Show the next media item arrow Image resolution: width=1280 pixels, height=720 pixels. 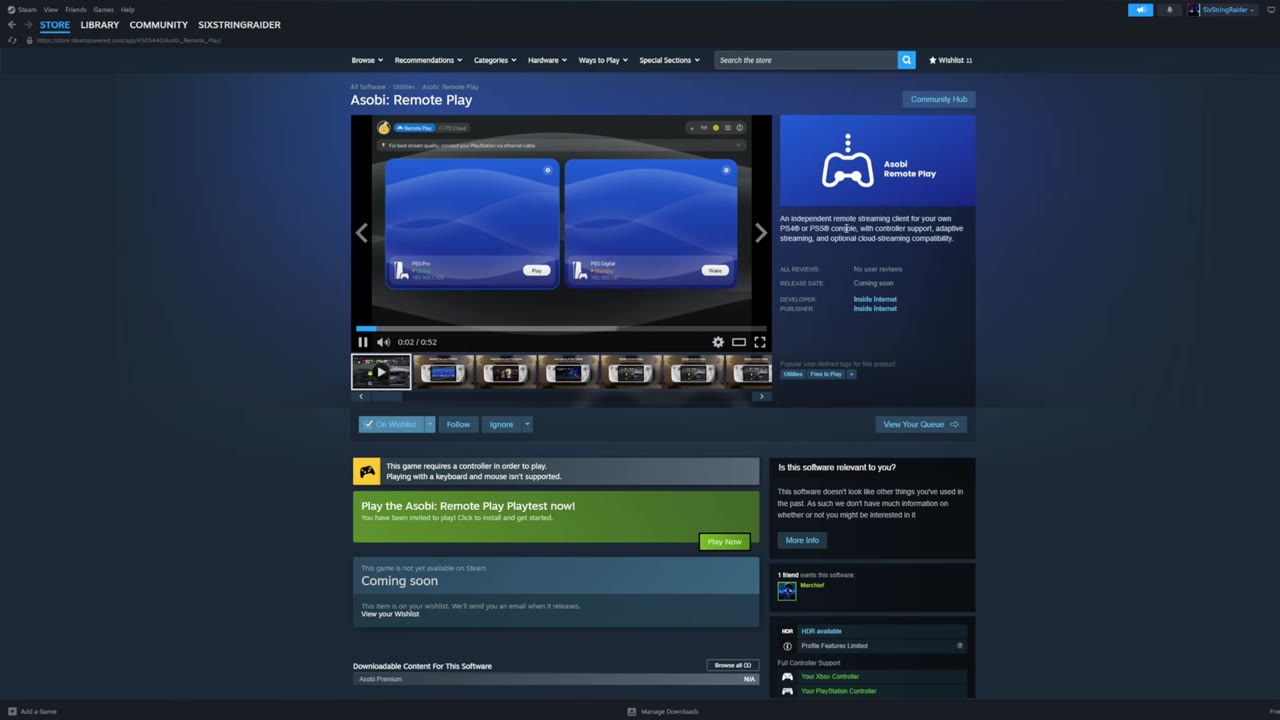coord(761,233)
